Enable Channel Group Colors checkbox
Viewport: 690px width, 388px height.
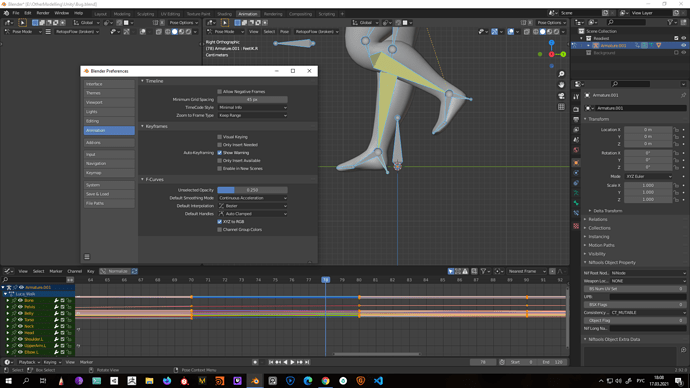220,230
